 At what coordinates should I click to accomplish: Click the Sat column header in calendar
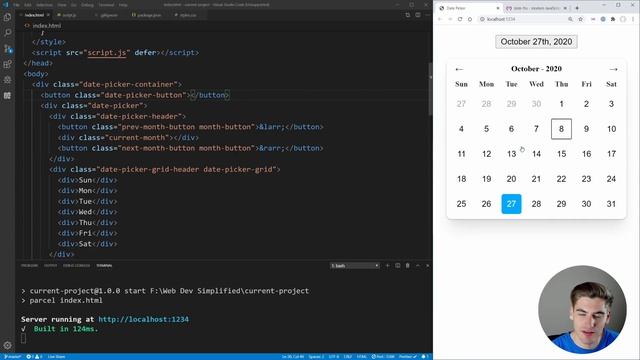[611, 84]
